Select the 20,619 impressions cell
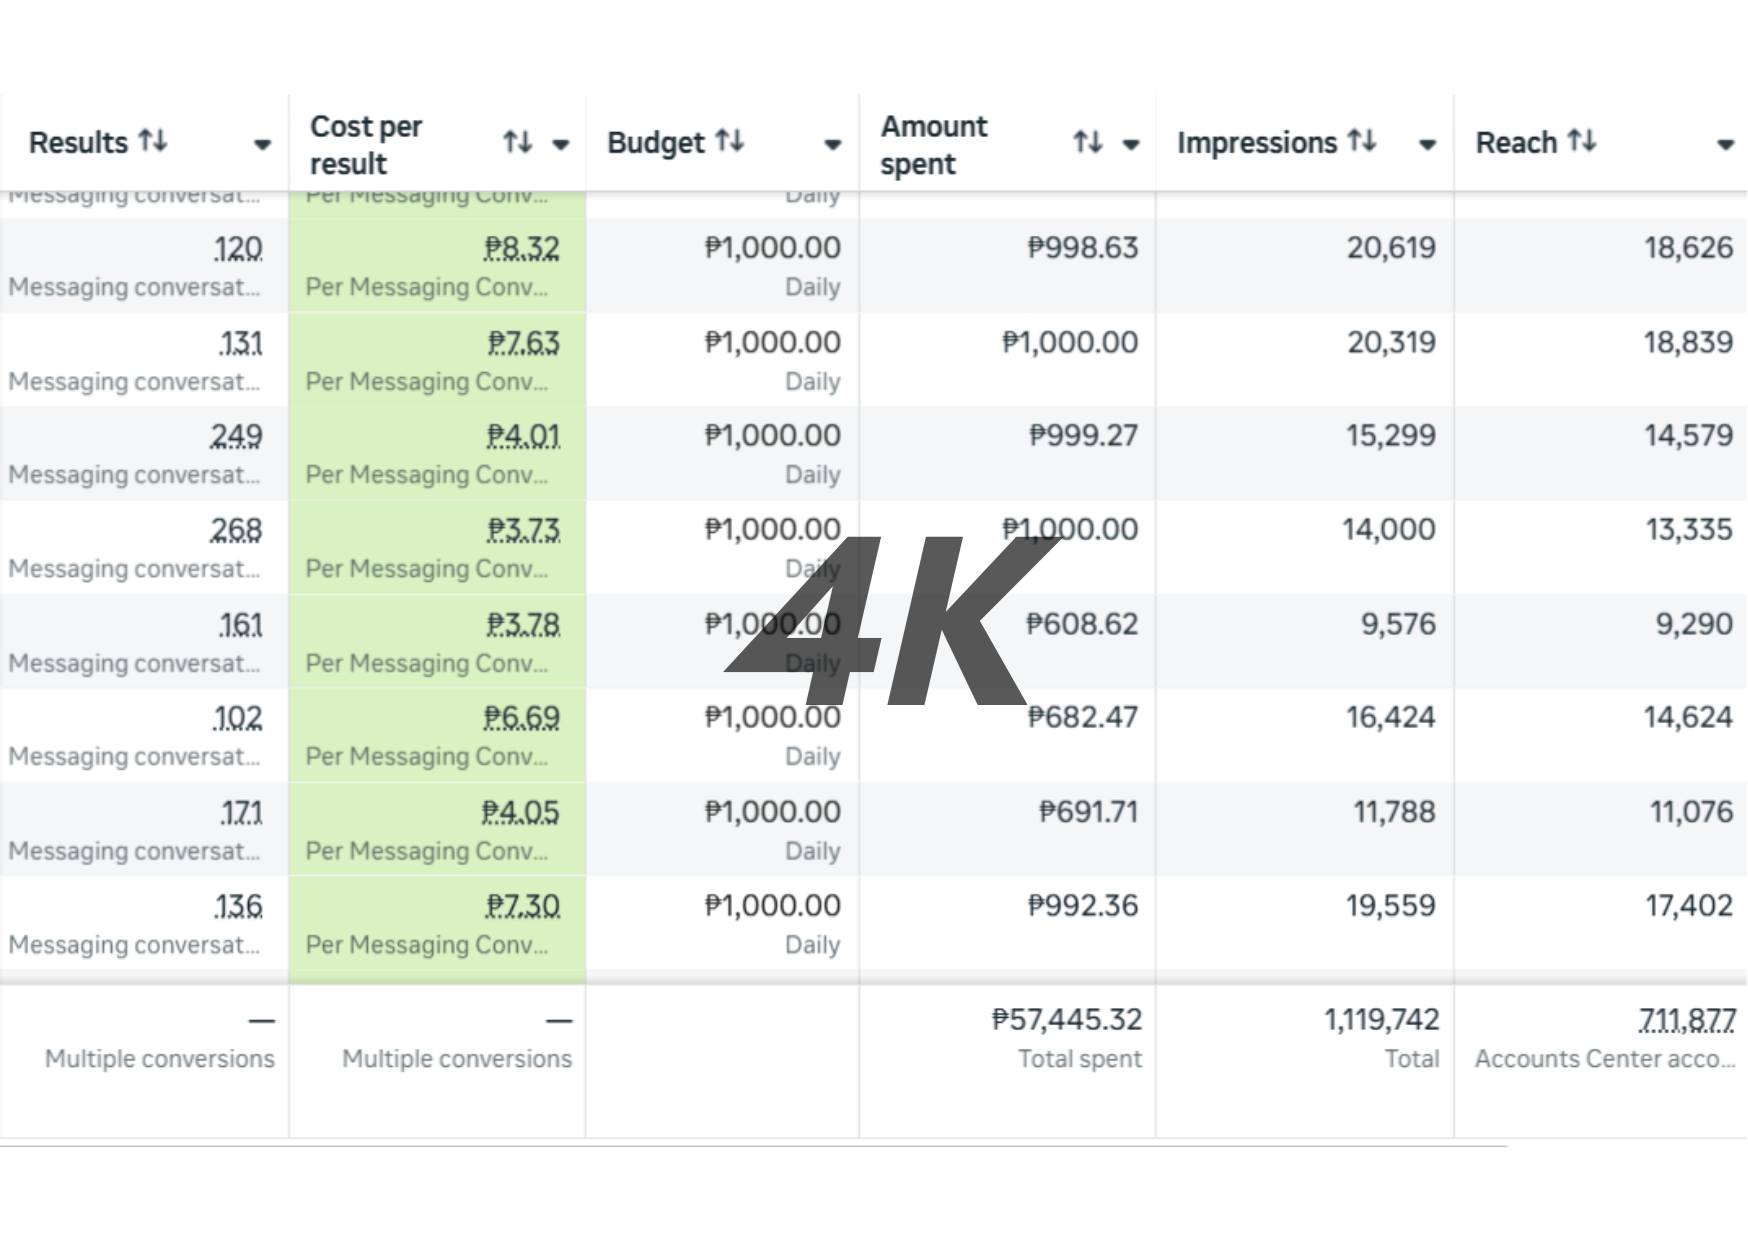This screenshot has height=1240, width=1748. point(1390,248)
